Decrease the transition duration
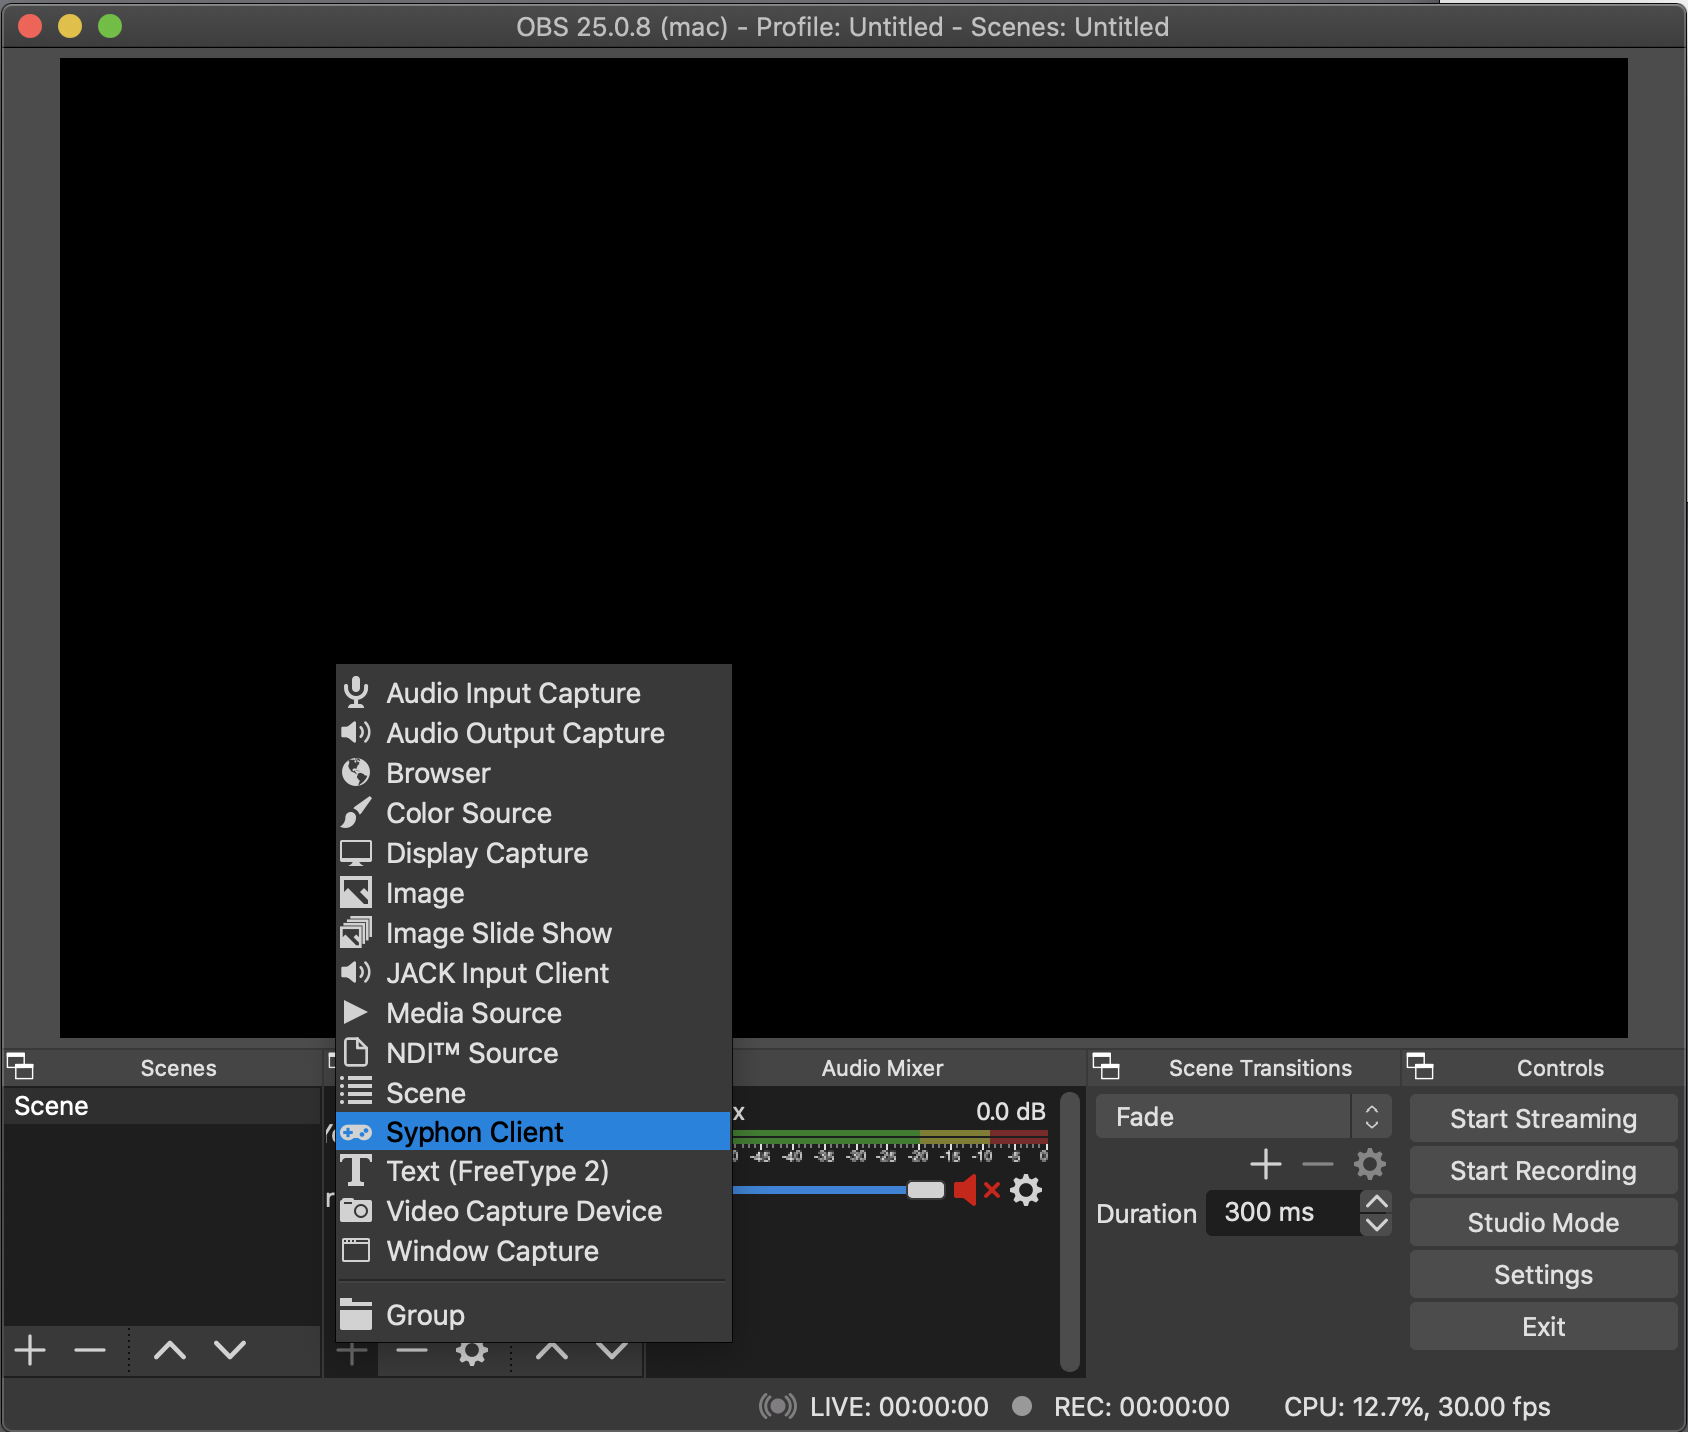 (x=1377, y=1225)
